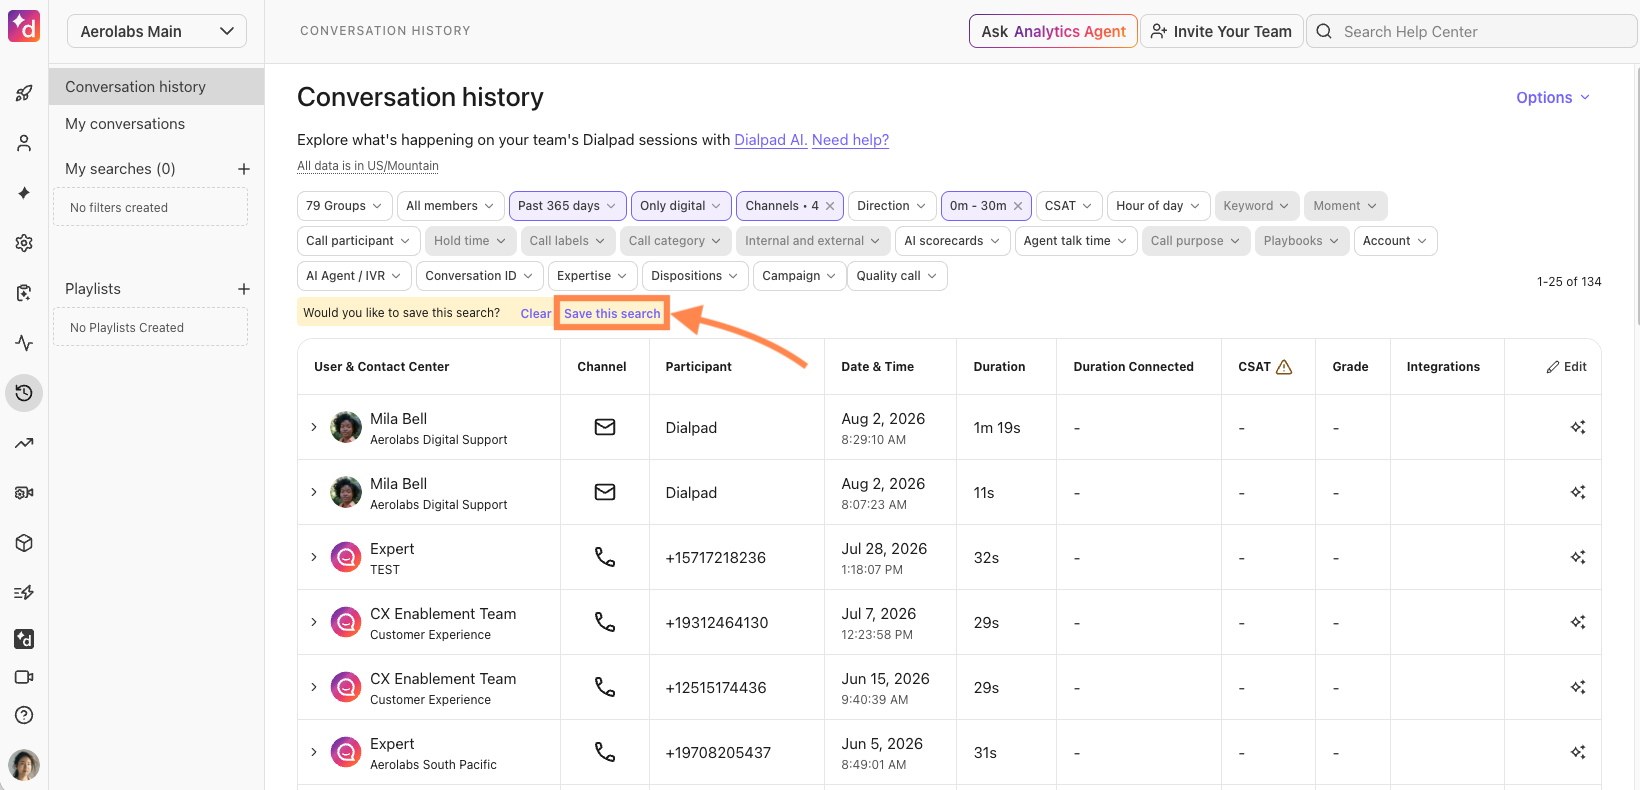Open the help question mark icon

coord(24,715)
